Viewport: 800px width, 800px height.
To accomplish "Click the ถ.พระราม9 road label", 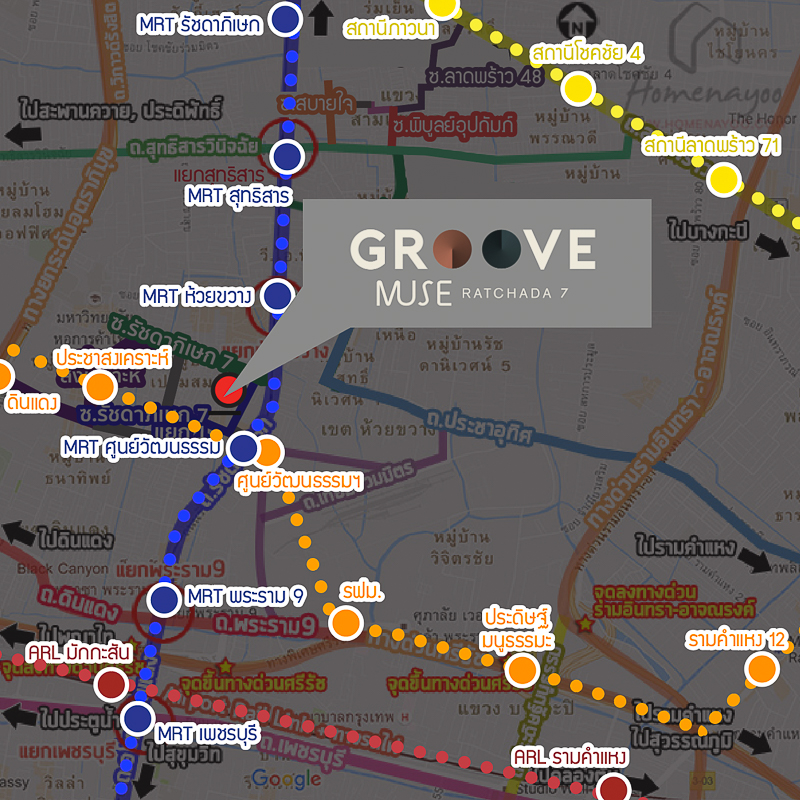I will point(266,625).
